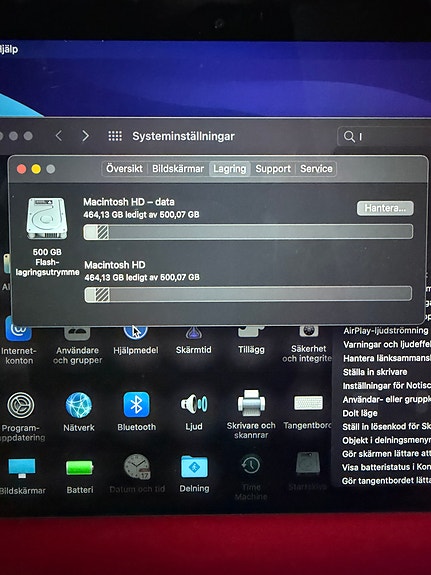Viewport: 431px width, 575px height.
Task: Open the Batteri preference icon
Action: [x=80, y=468]
